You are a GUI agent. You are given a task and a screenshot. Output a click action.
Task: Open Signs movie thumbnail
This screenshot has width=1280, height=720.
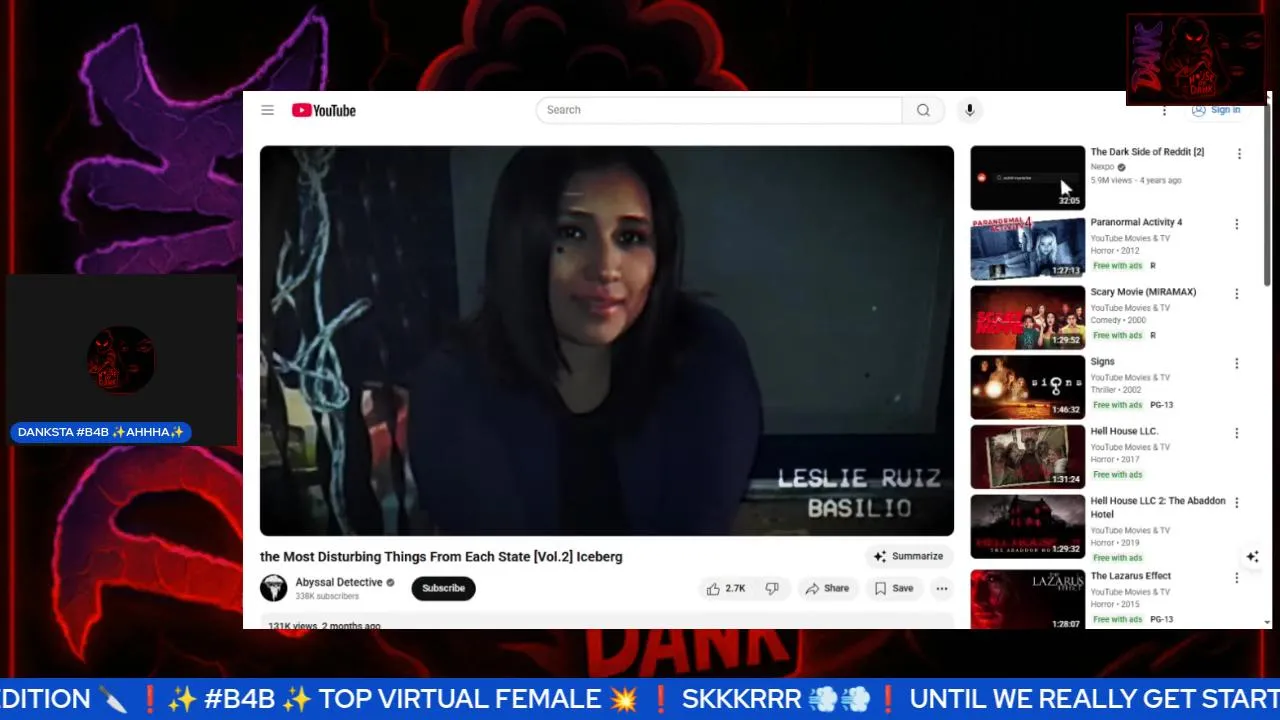tap(1027, 388)
